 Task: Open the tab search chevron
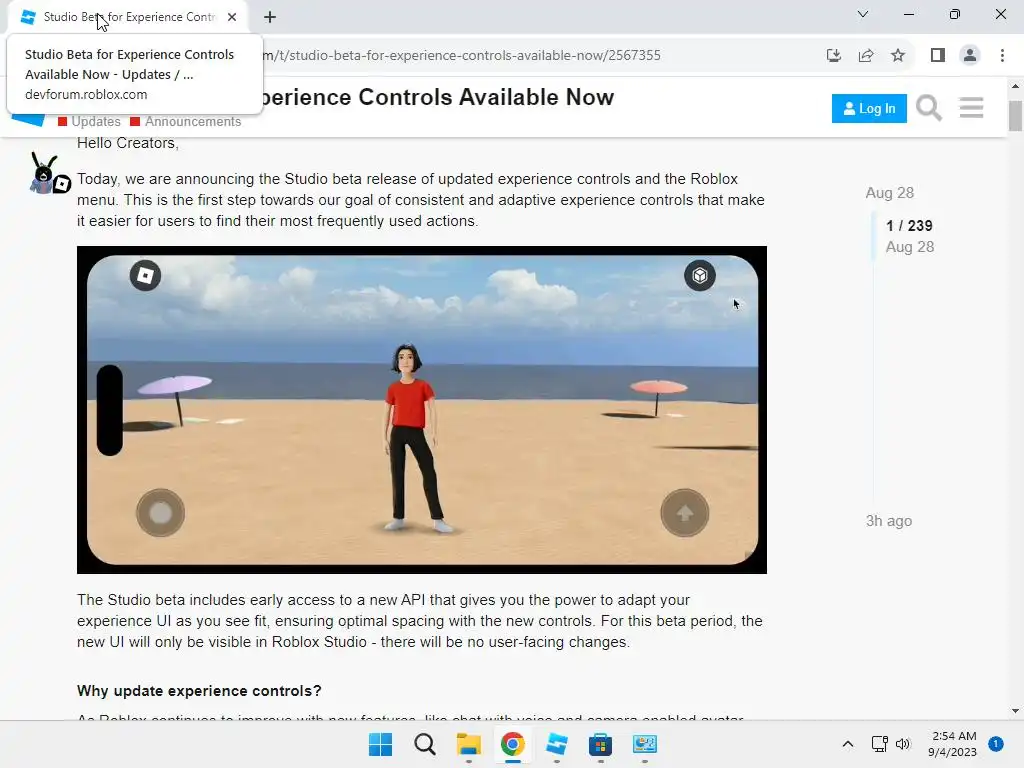pyautogui.click(x=863, y=14)
